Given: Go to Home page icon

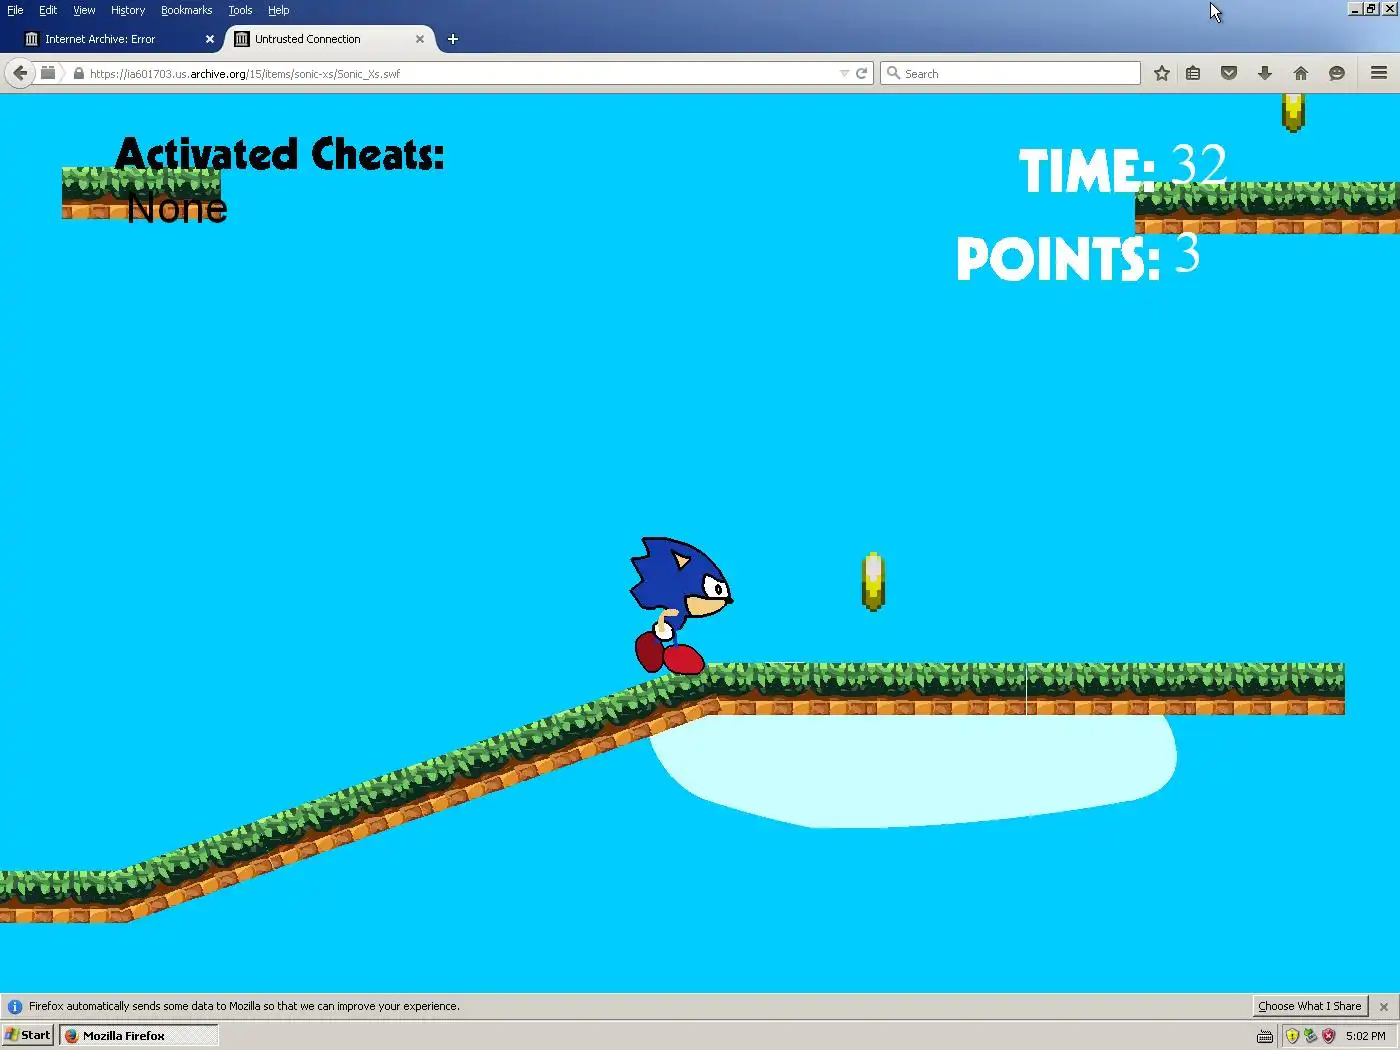Looking at the screenshot, I should 1301,73.
